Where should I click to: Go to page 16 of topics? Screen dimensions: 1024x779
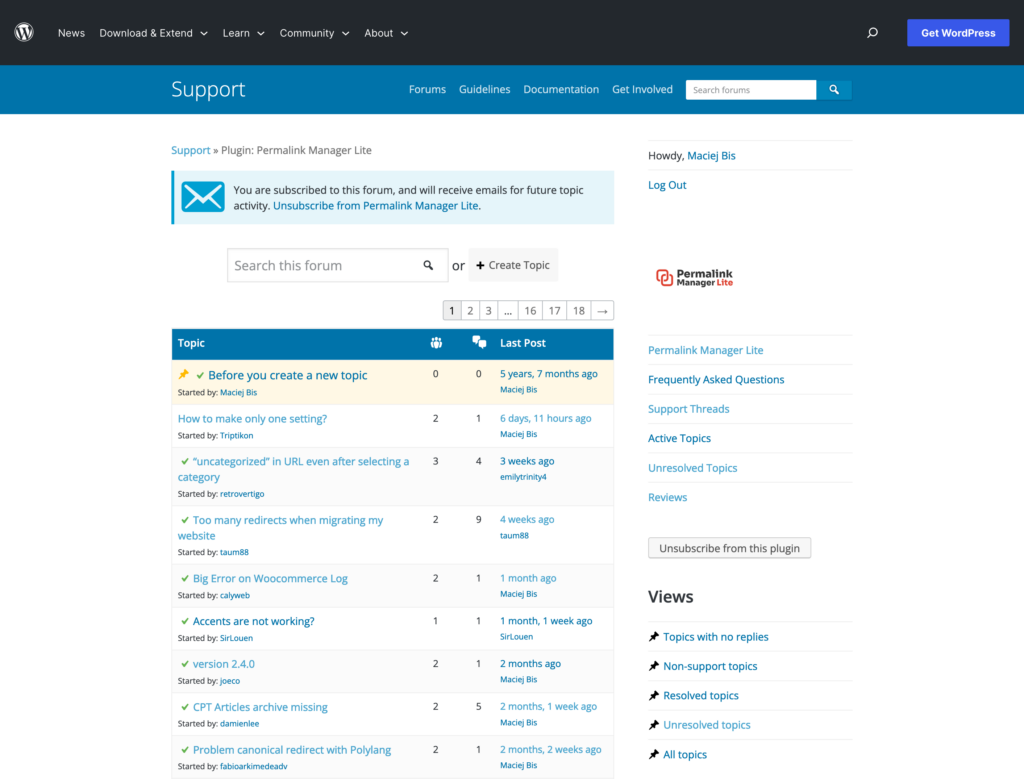(x=530, y=311)
